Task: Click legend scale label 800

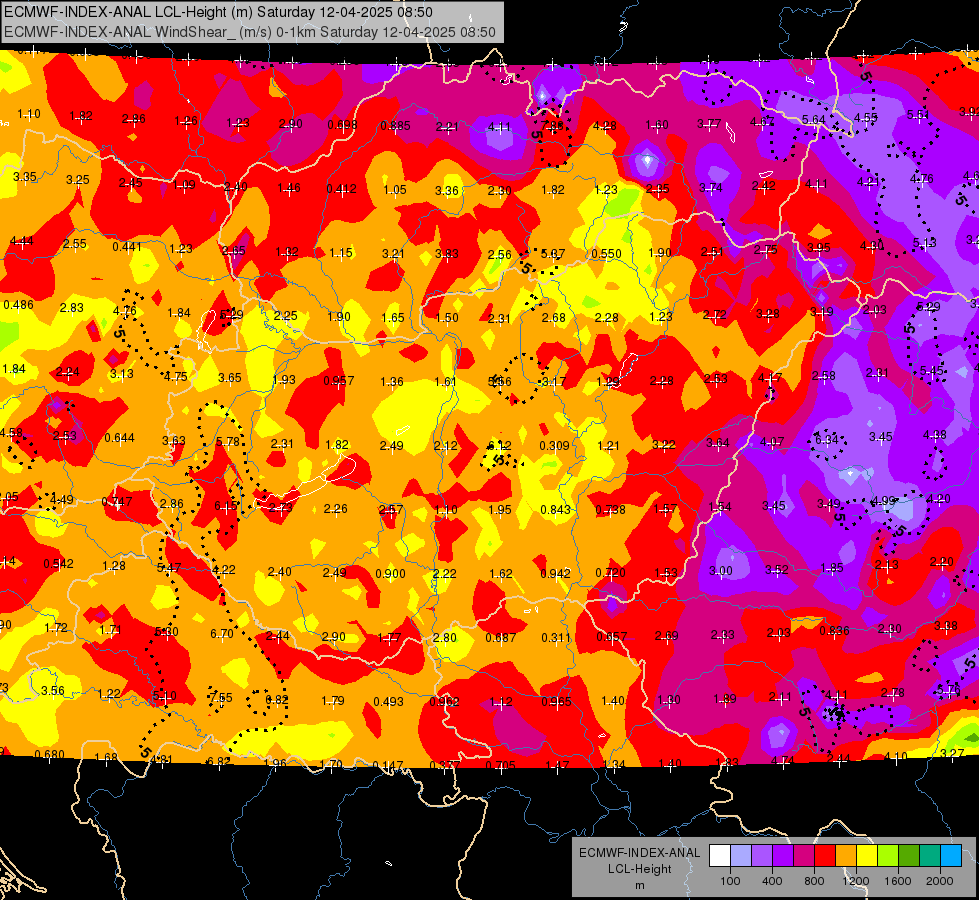Action: point(814,881)
